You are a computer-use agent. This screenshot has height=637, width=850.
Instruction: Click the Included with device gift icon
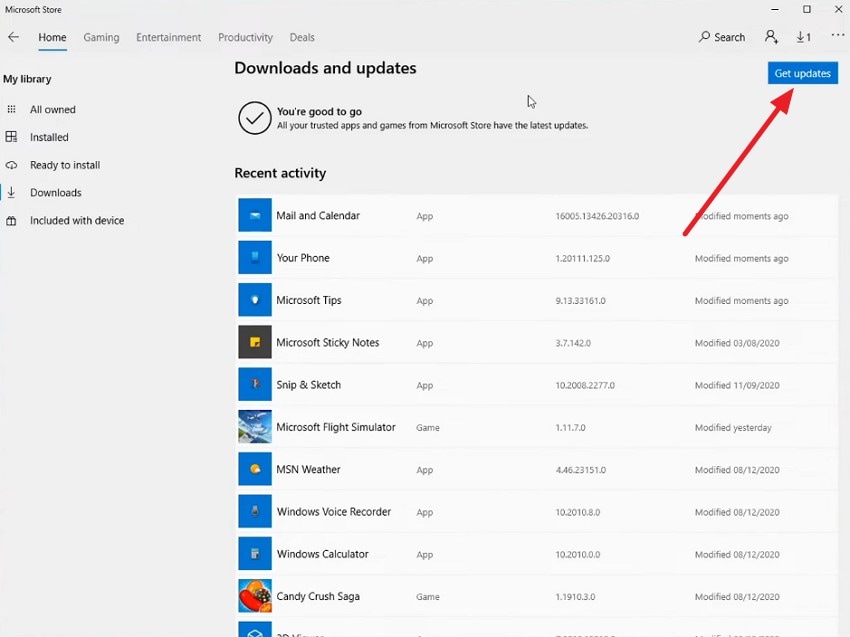[11, 221]
